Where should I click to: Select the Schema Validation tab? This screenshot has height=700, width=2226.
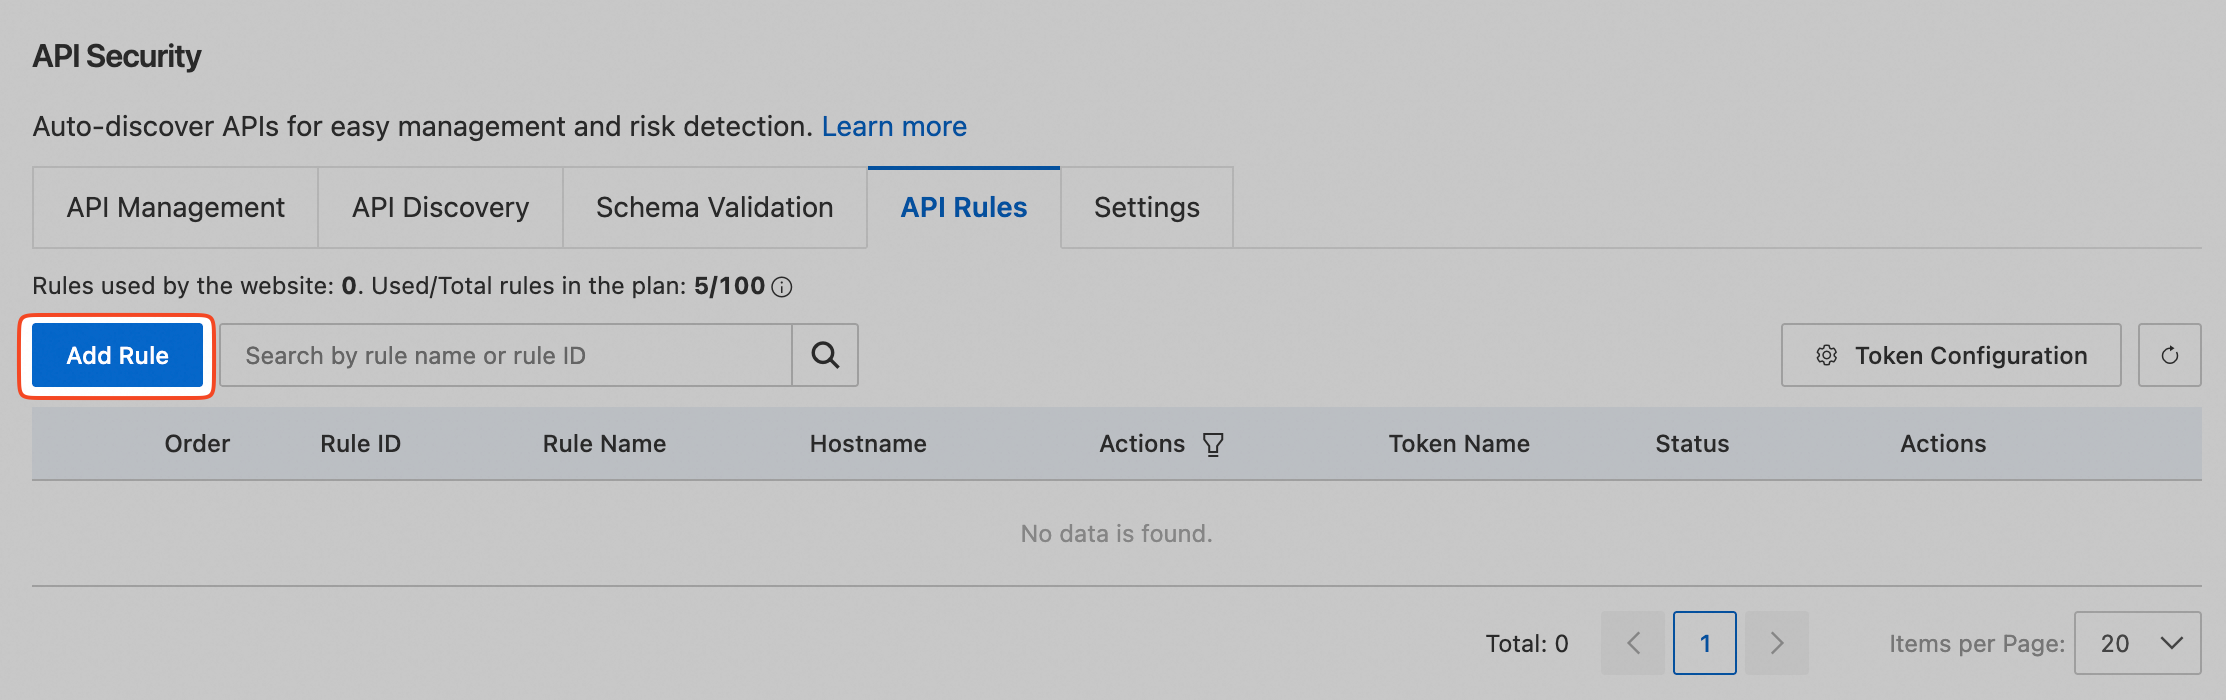pos(714,207)
